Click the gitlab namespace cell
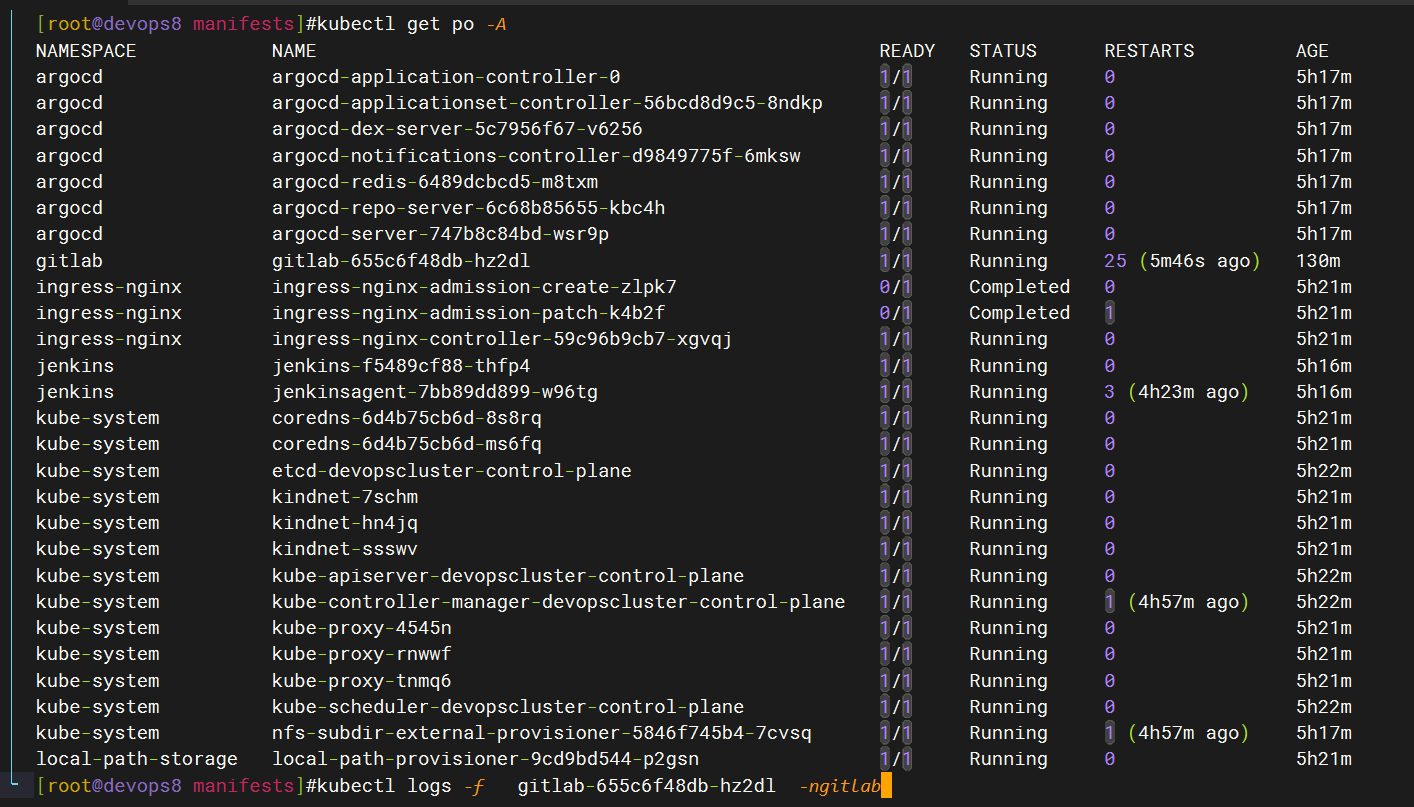 point(69,261)
